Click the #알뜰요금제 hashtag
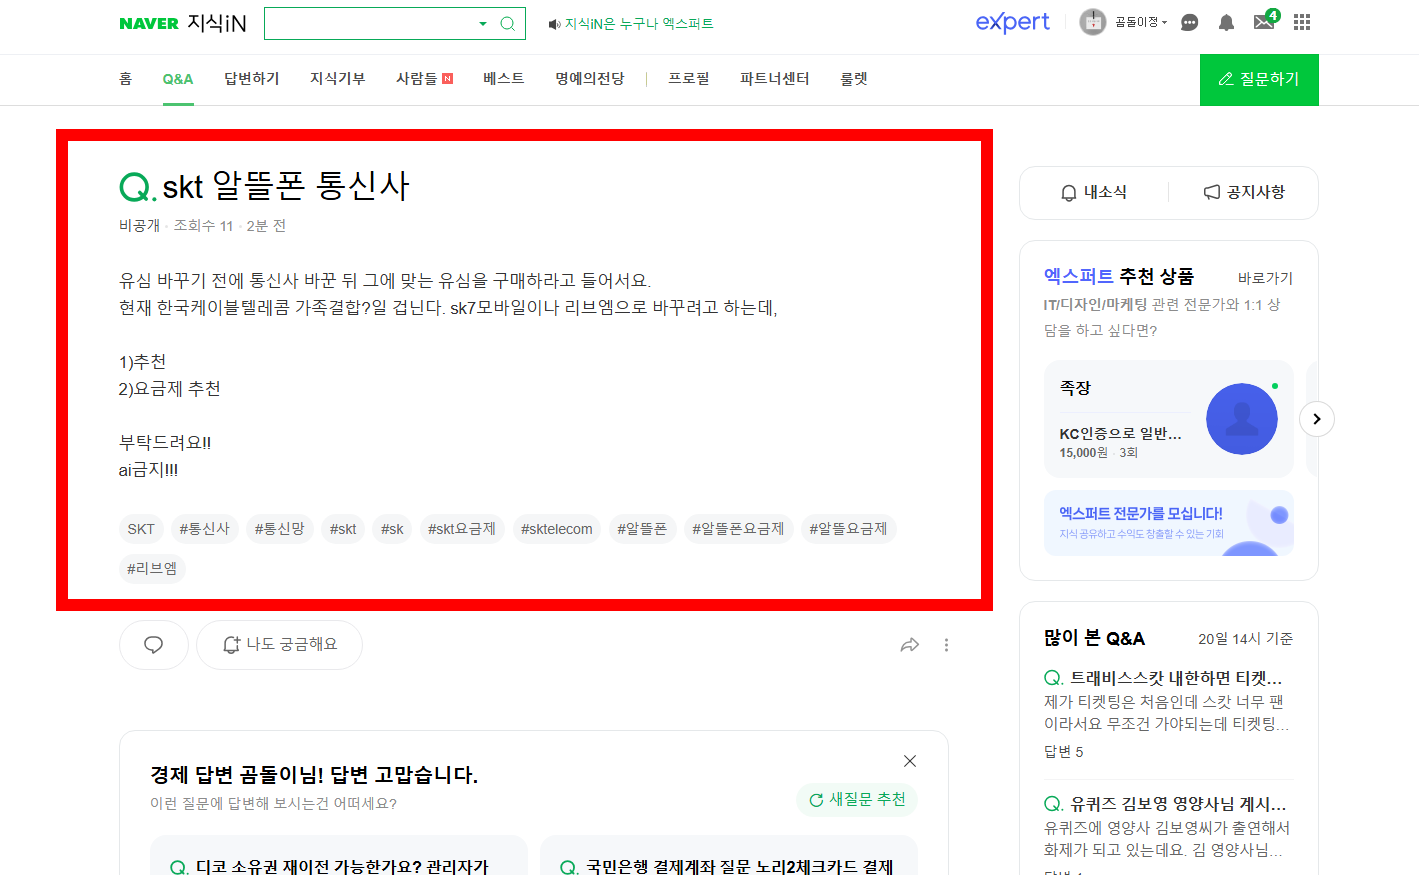This screenshot has height=875, width=1419. [848, 529]
